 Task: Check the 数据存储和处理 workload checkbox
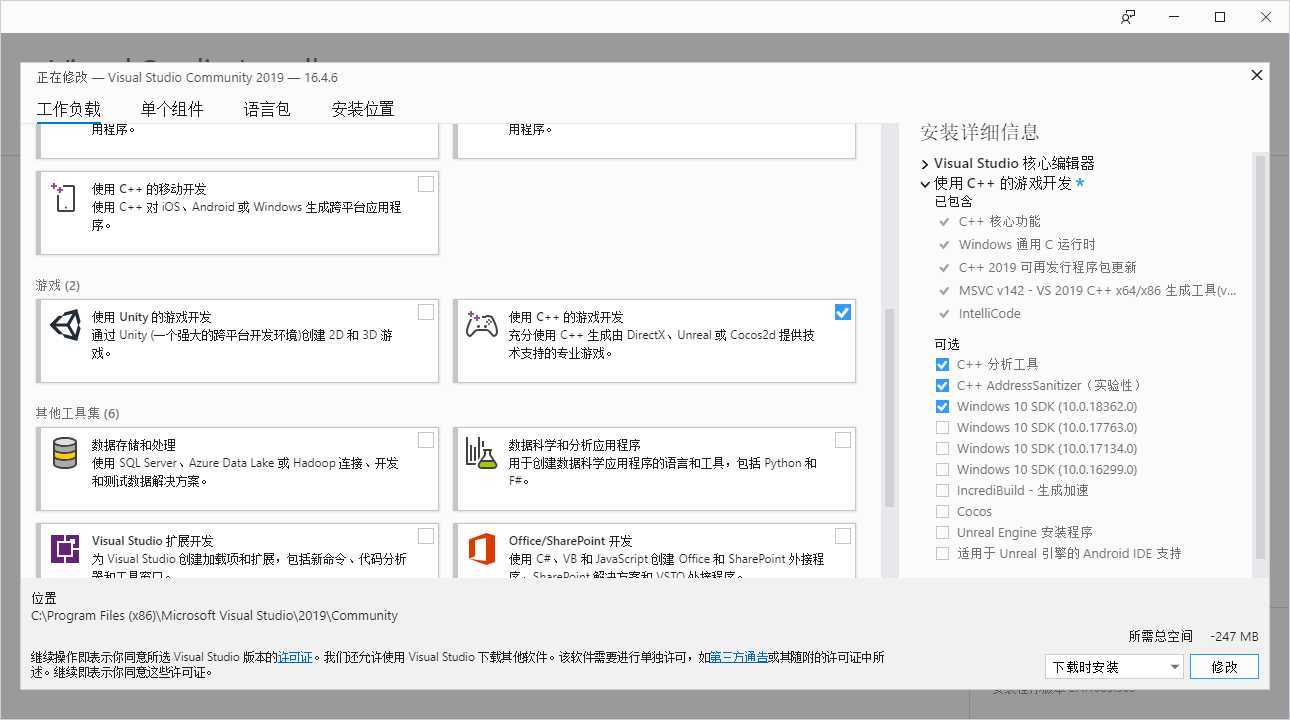[x=426, y=440]
